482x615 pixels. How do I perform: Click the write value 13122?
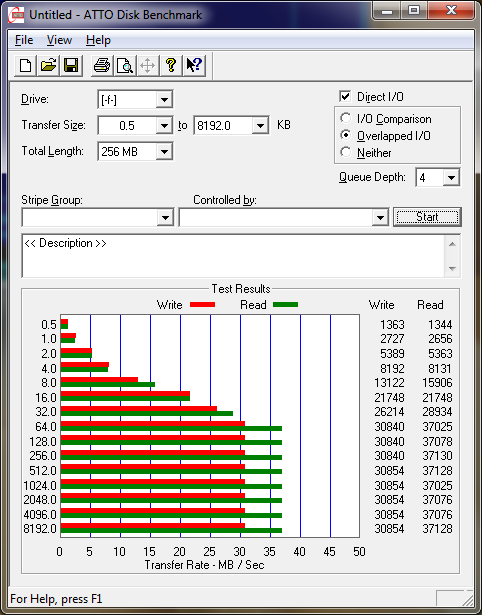[389, 382]
